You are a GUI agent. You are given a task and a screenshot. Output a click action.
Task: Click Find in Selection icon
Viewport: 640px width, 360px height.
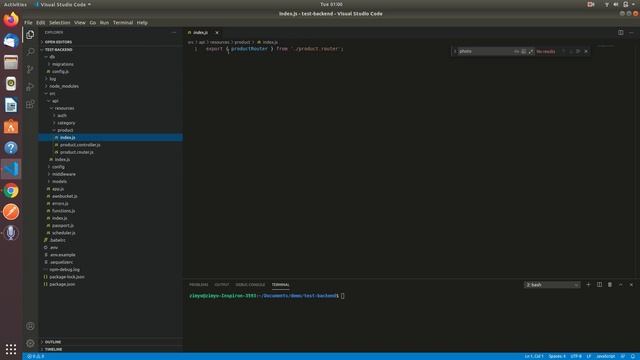pyautogui.click(x=578, y=51)
